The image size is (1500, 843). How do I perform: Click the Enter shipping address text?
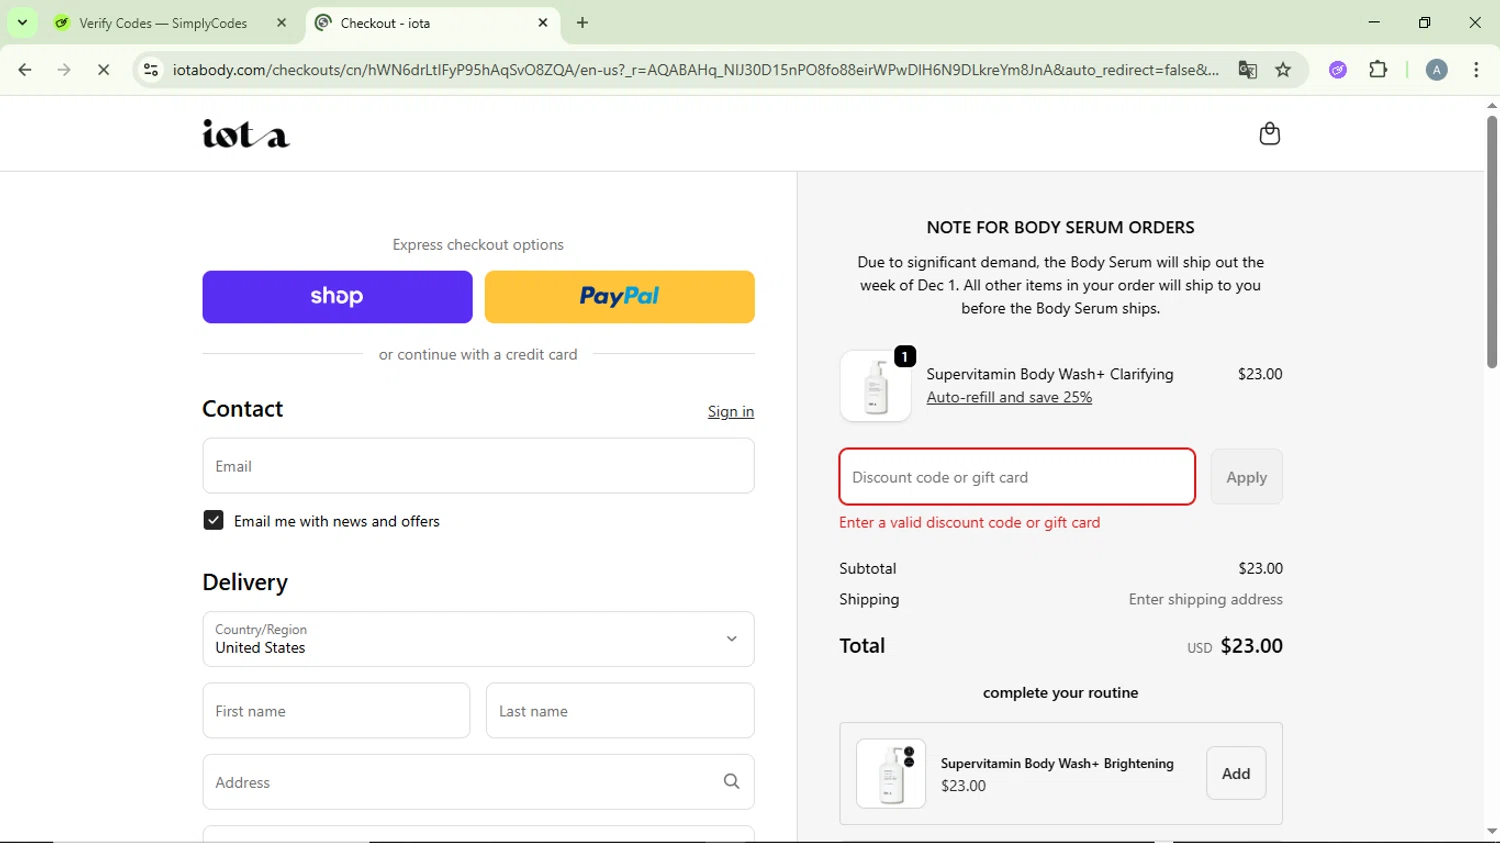(1205, 600)
